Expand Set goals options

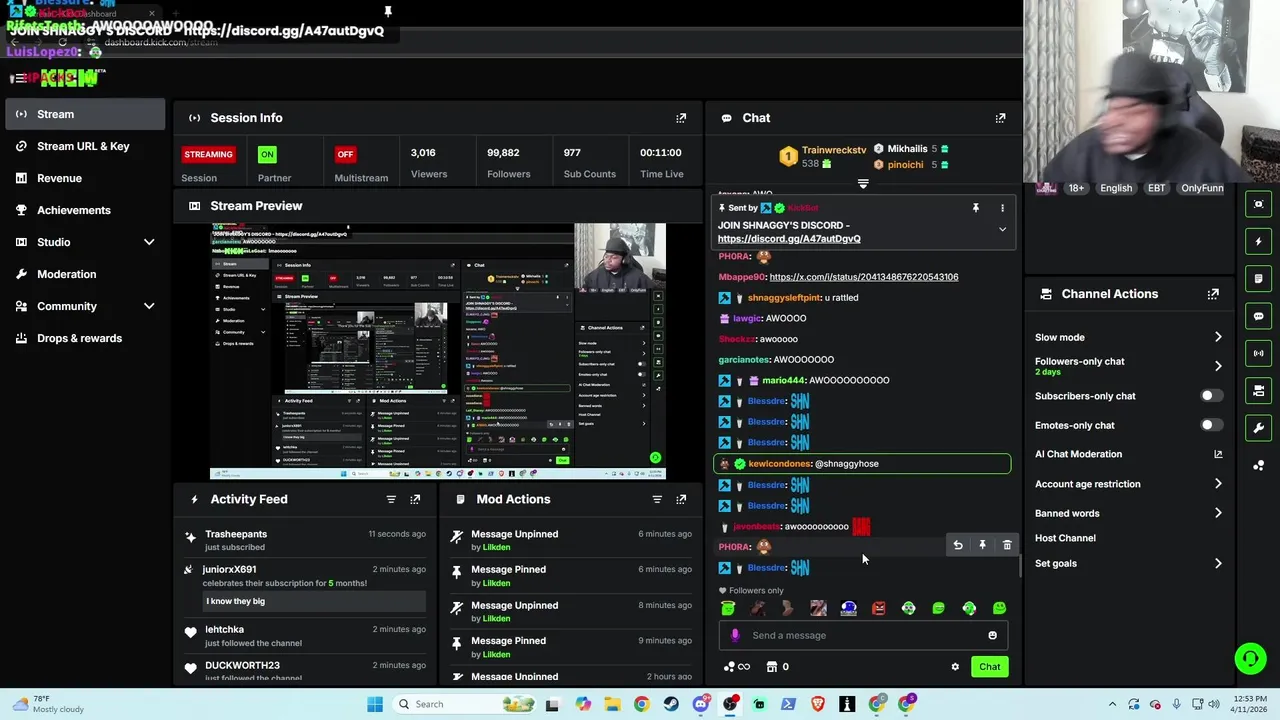(x=1217, y=564)
